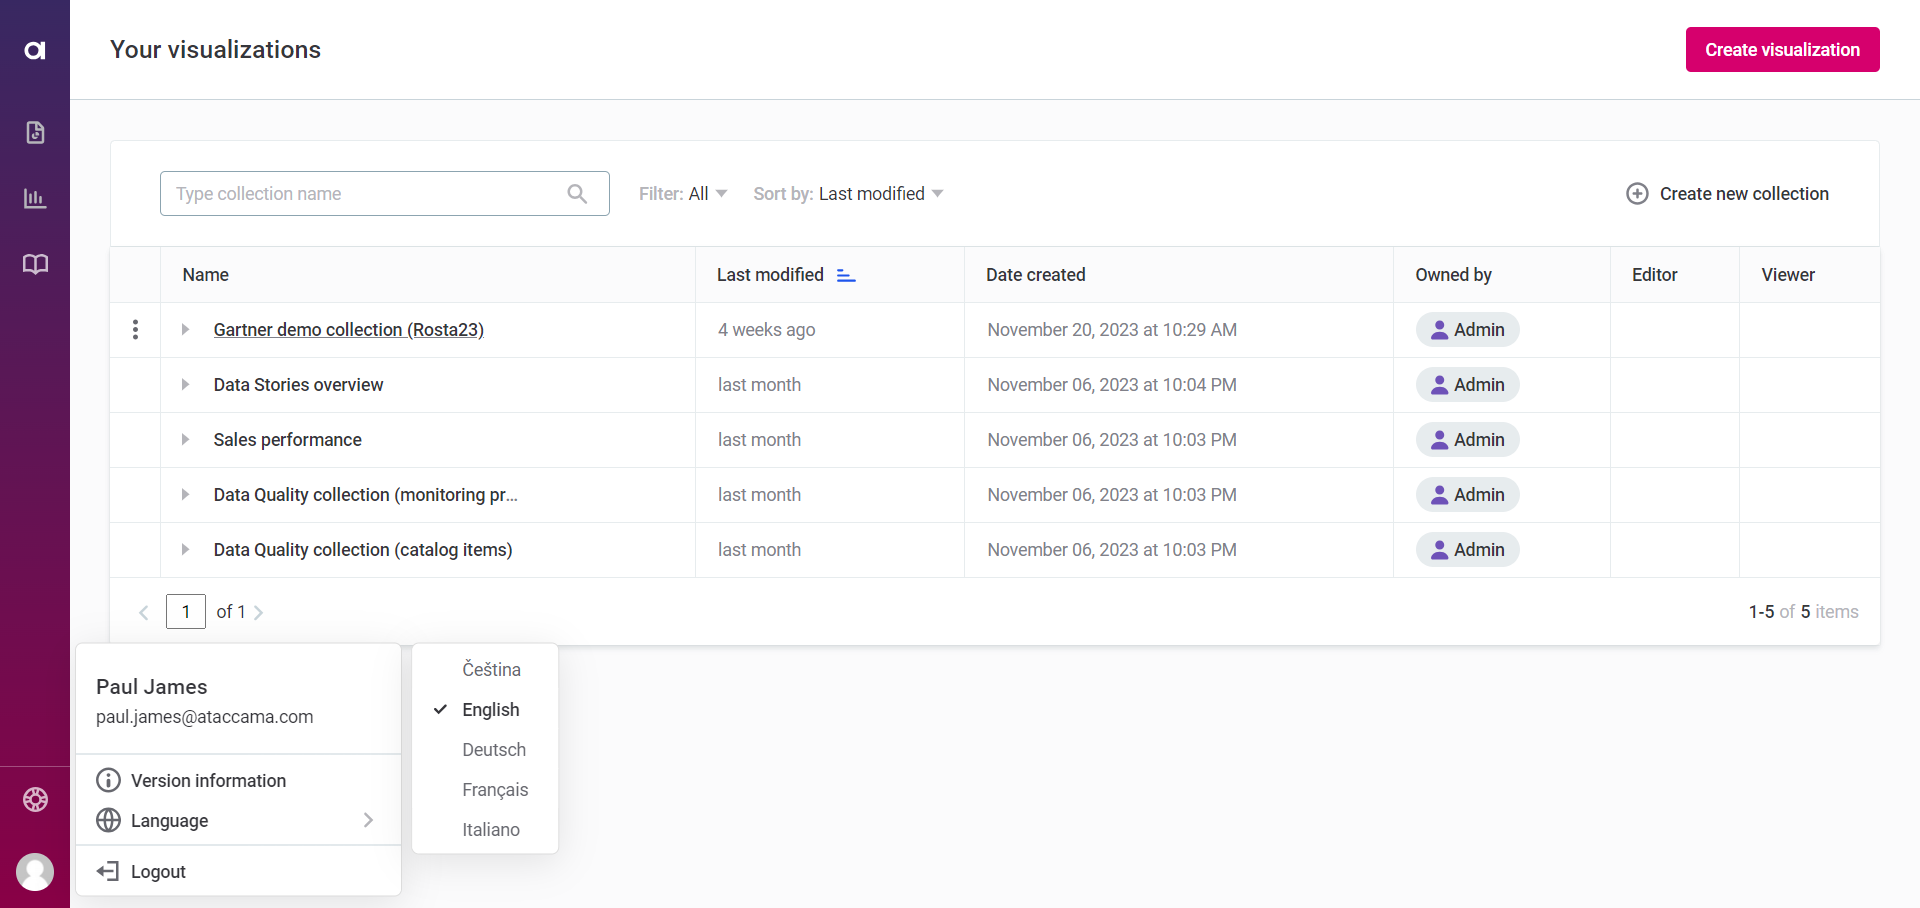Image resolution: width=1920 pixels, height=908 pixels.
Task: Click the page number input showing 1
Action: click(186, 611)
